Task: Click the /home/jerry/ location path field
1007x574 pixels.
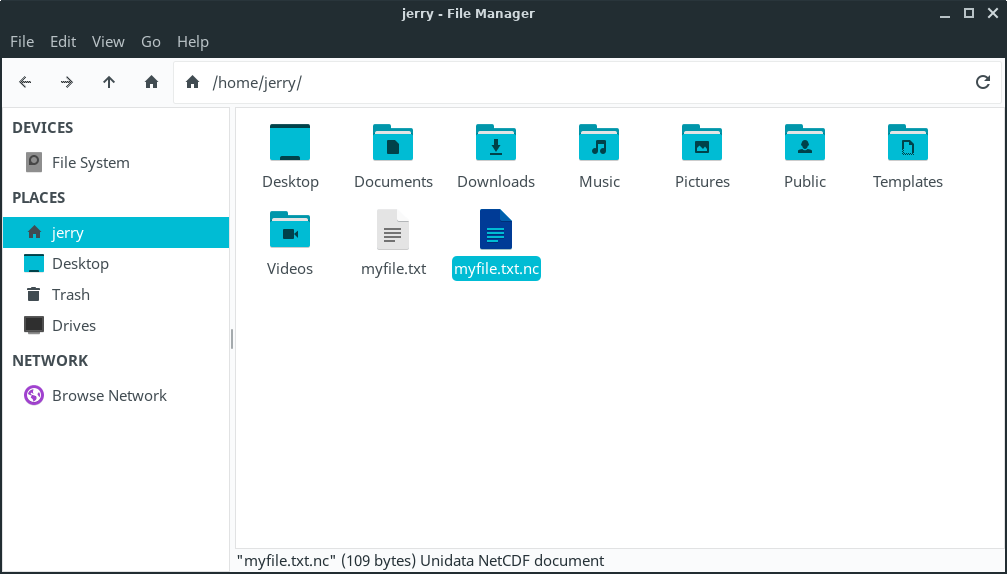Action: 580,83
